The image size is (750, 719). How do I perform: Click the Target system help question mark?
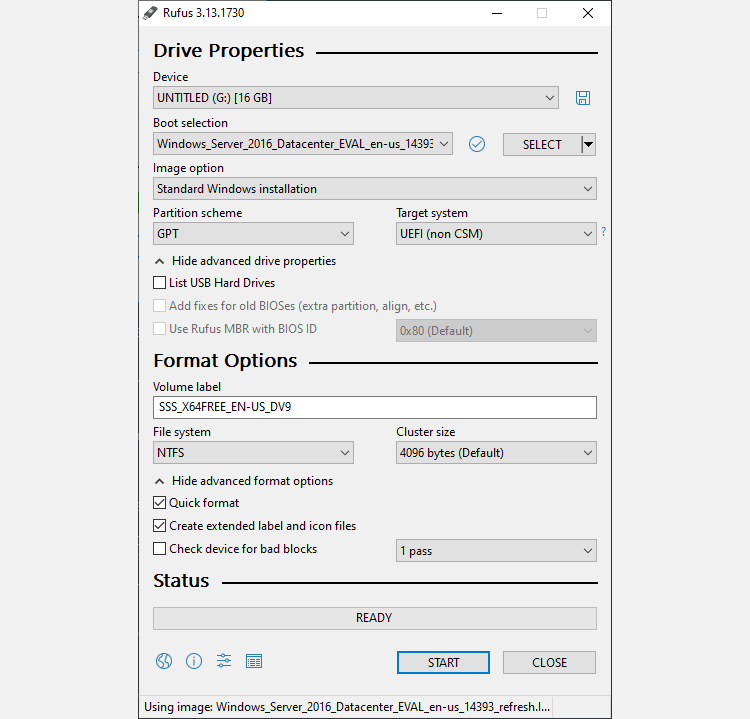click(603, 232)
